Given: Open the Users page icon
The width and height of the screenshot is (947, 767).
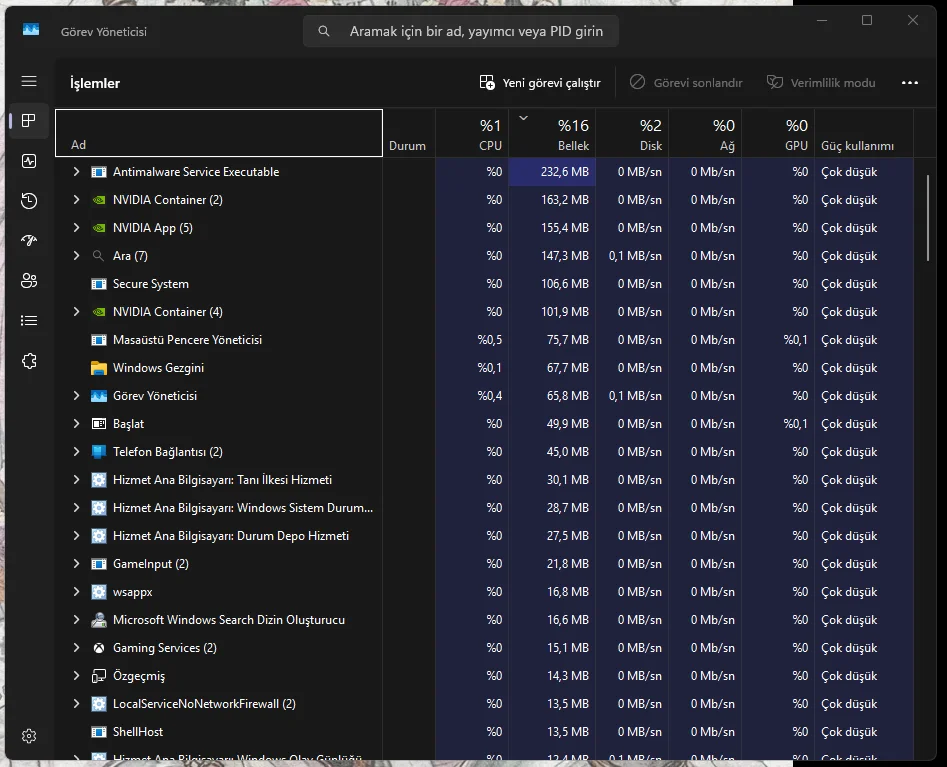Looking at the screenshot, I should (29, 281).
